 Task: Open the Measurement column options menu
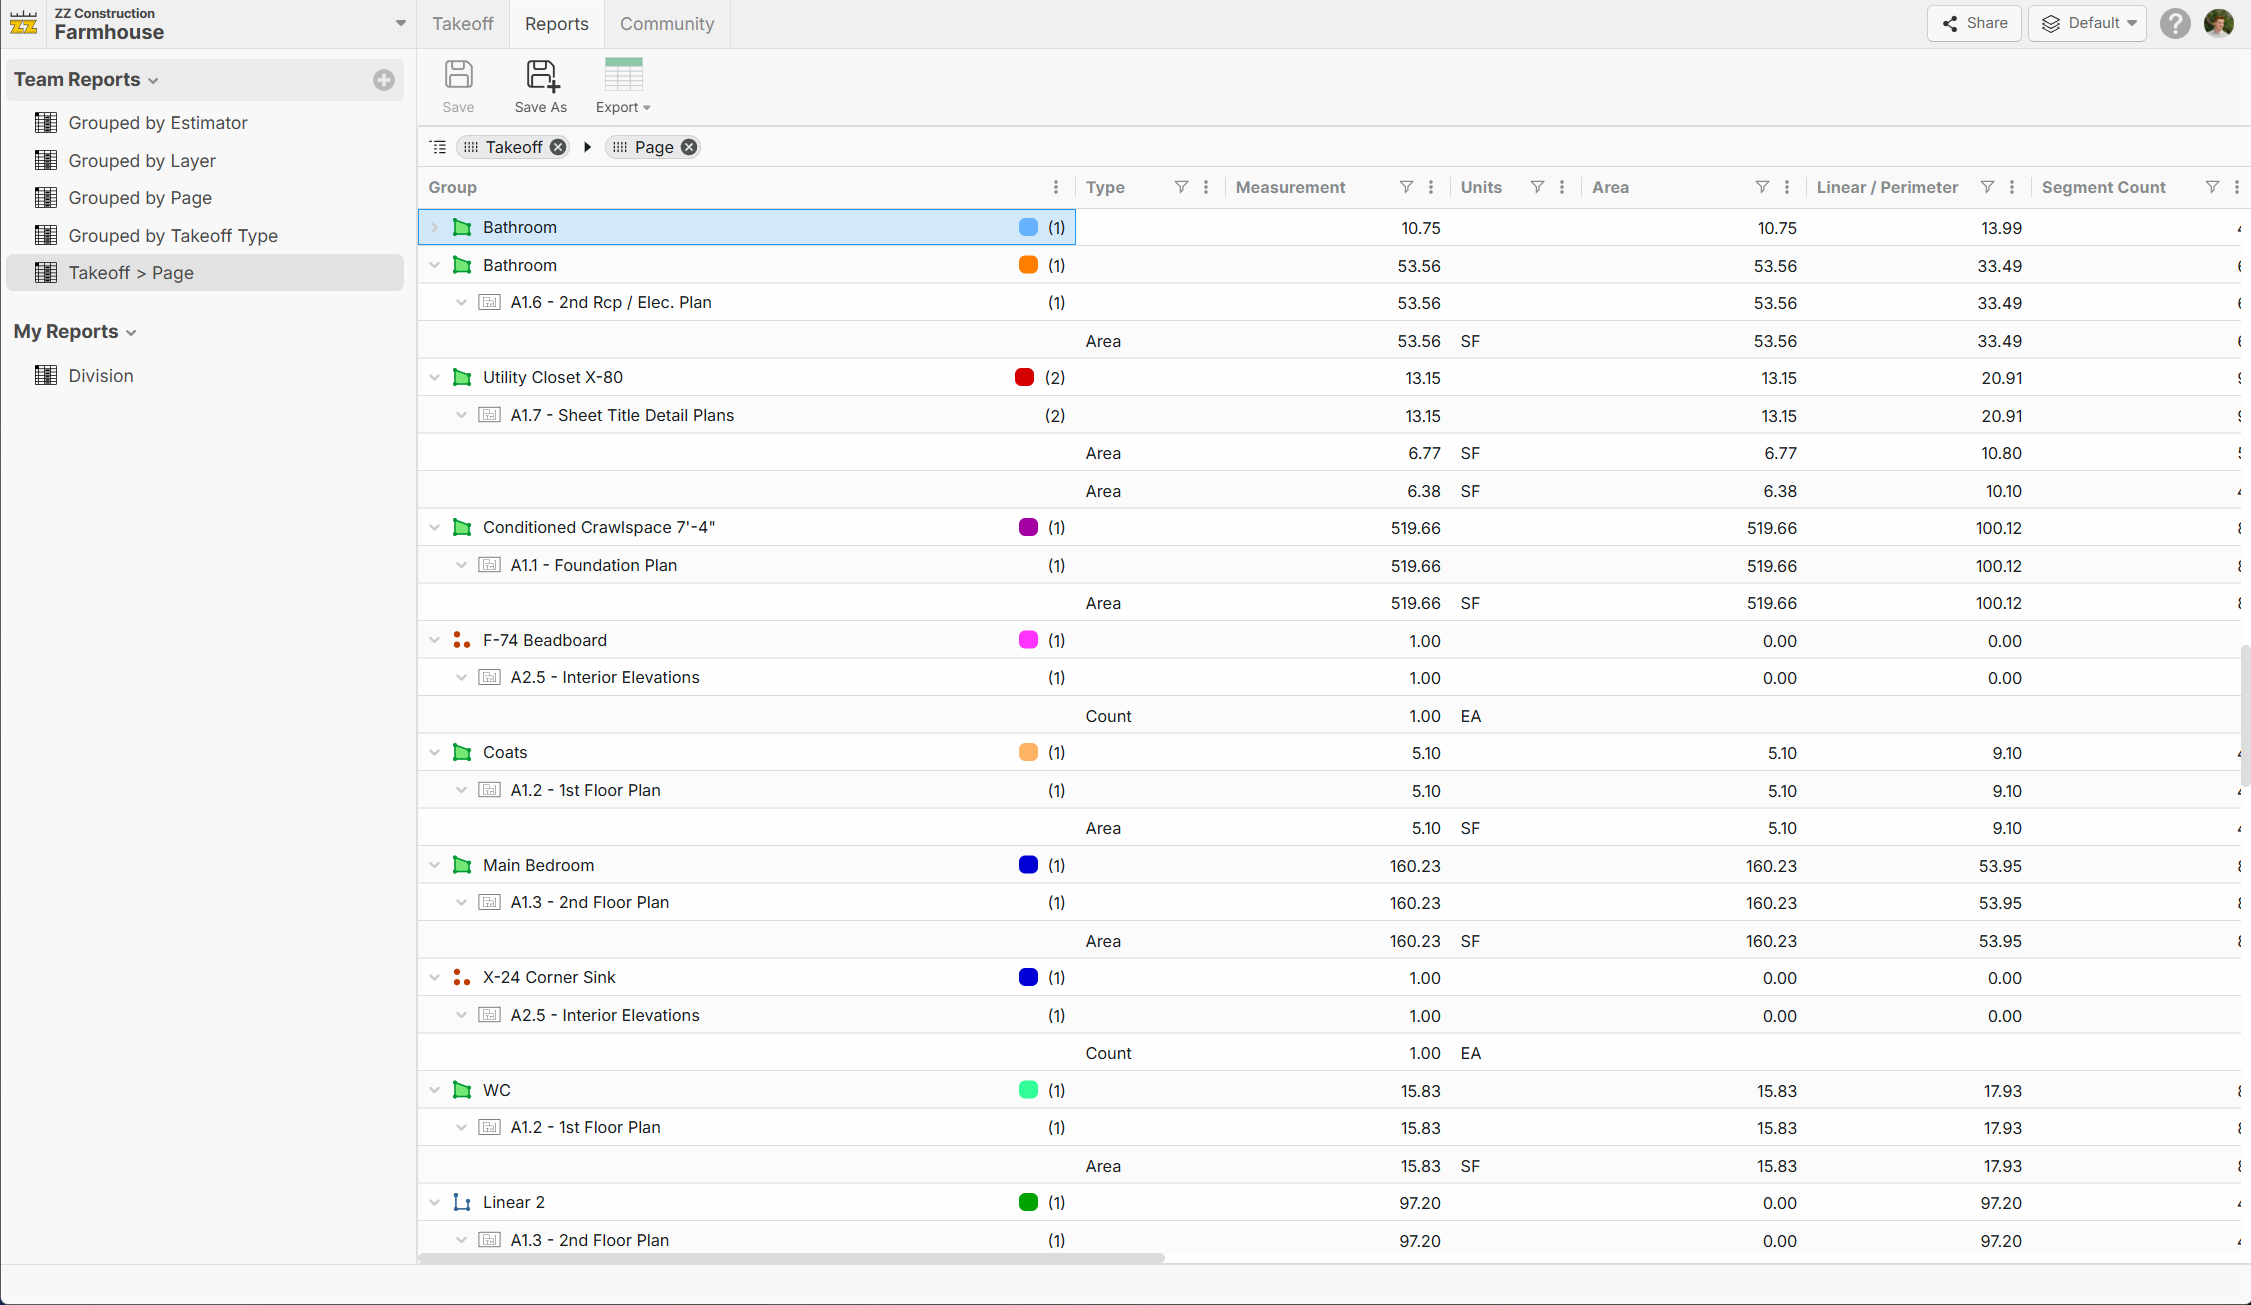click(1431, 187)
